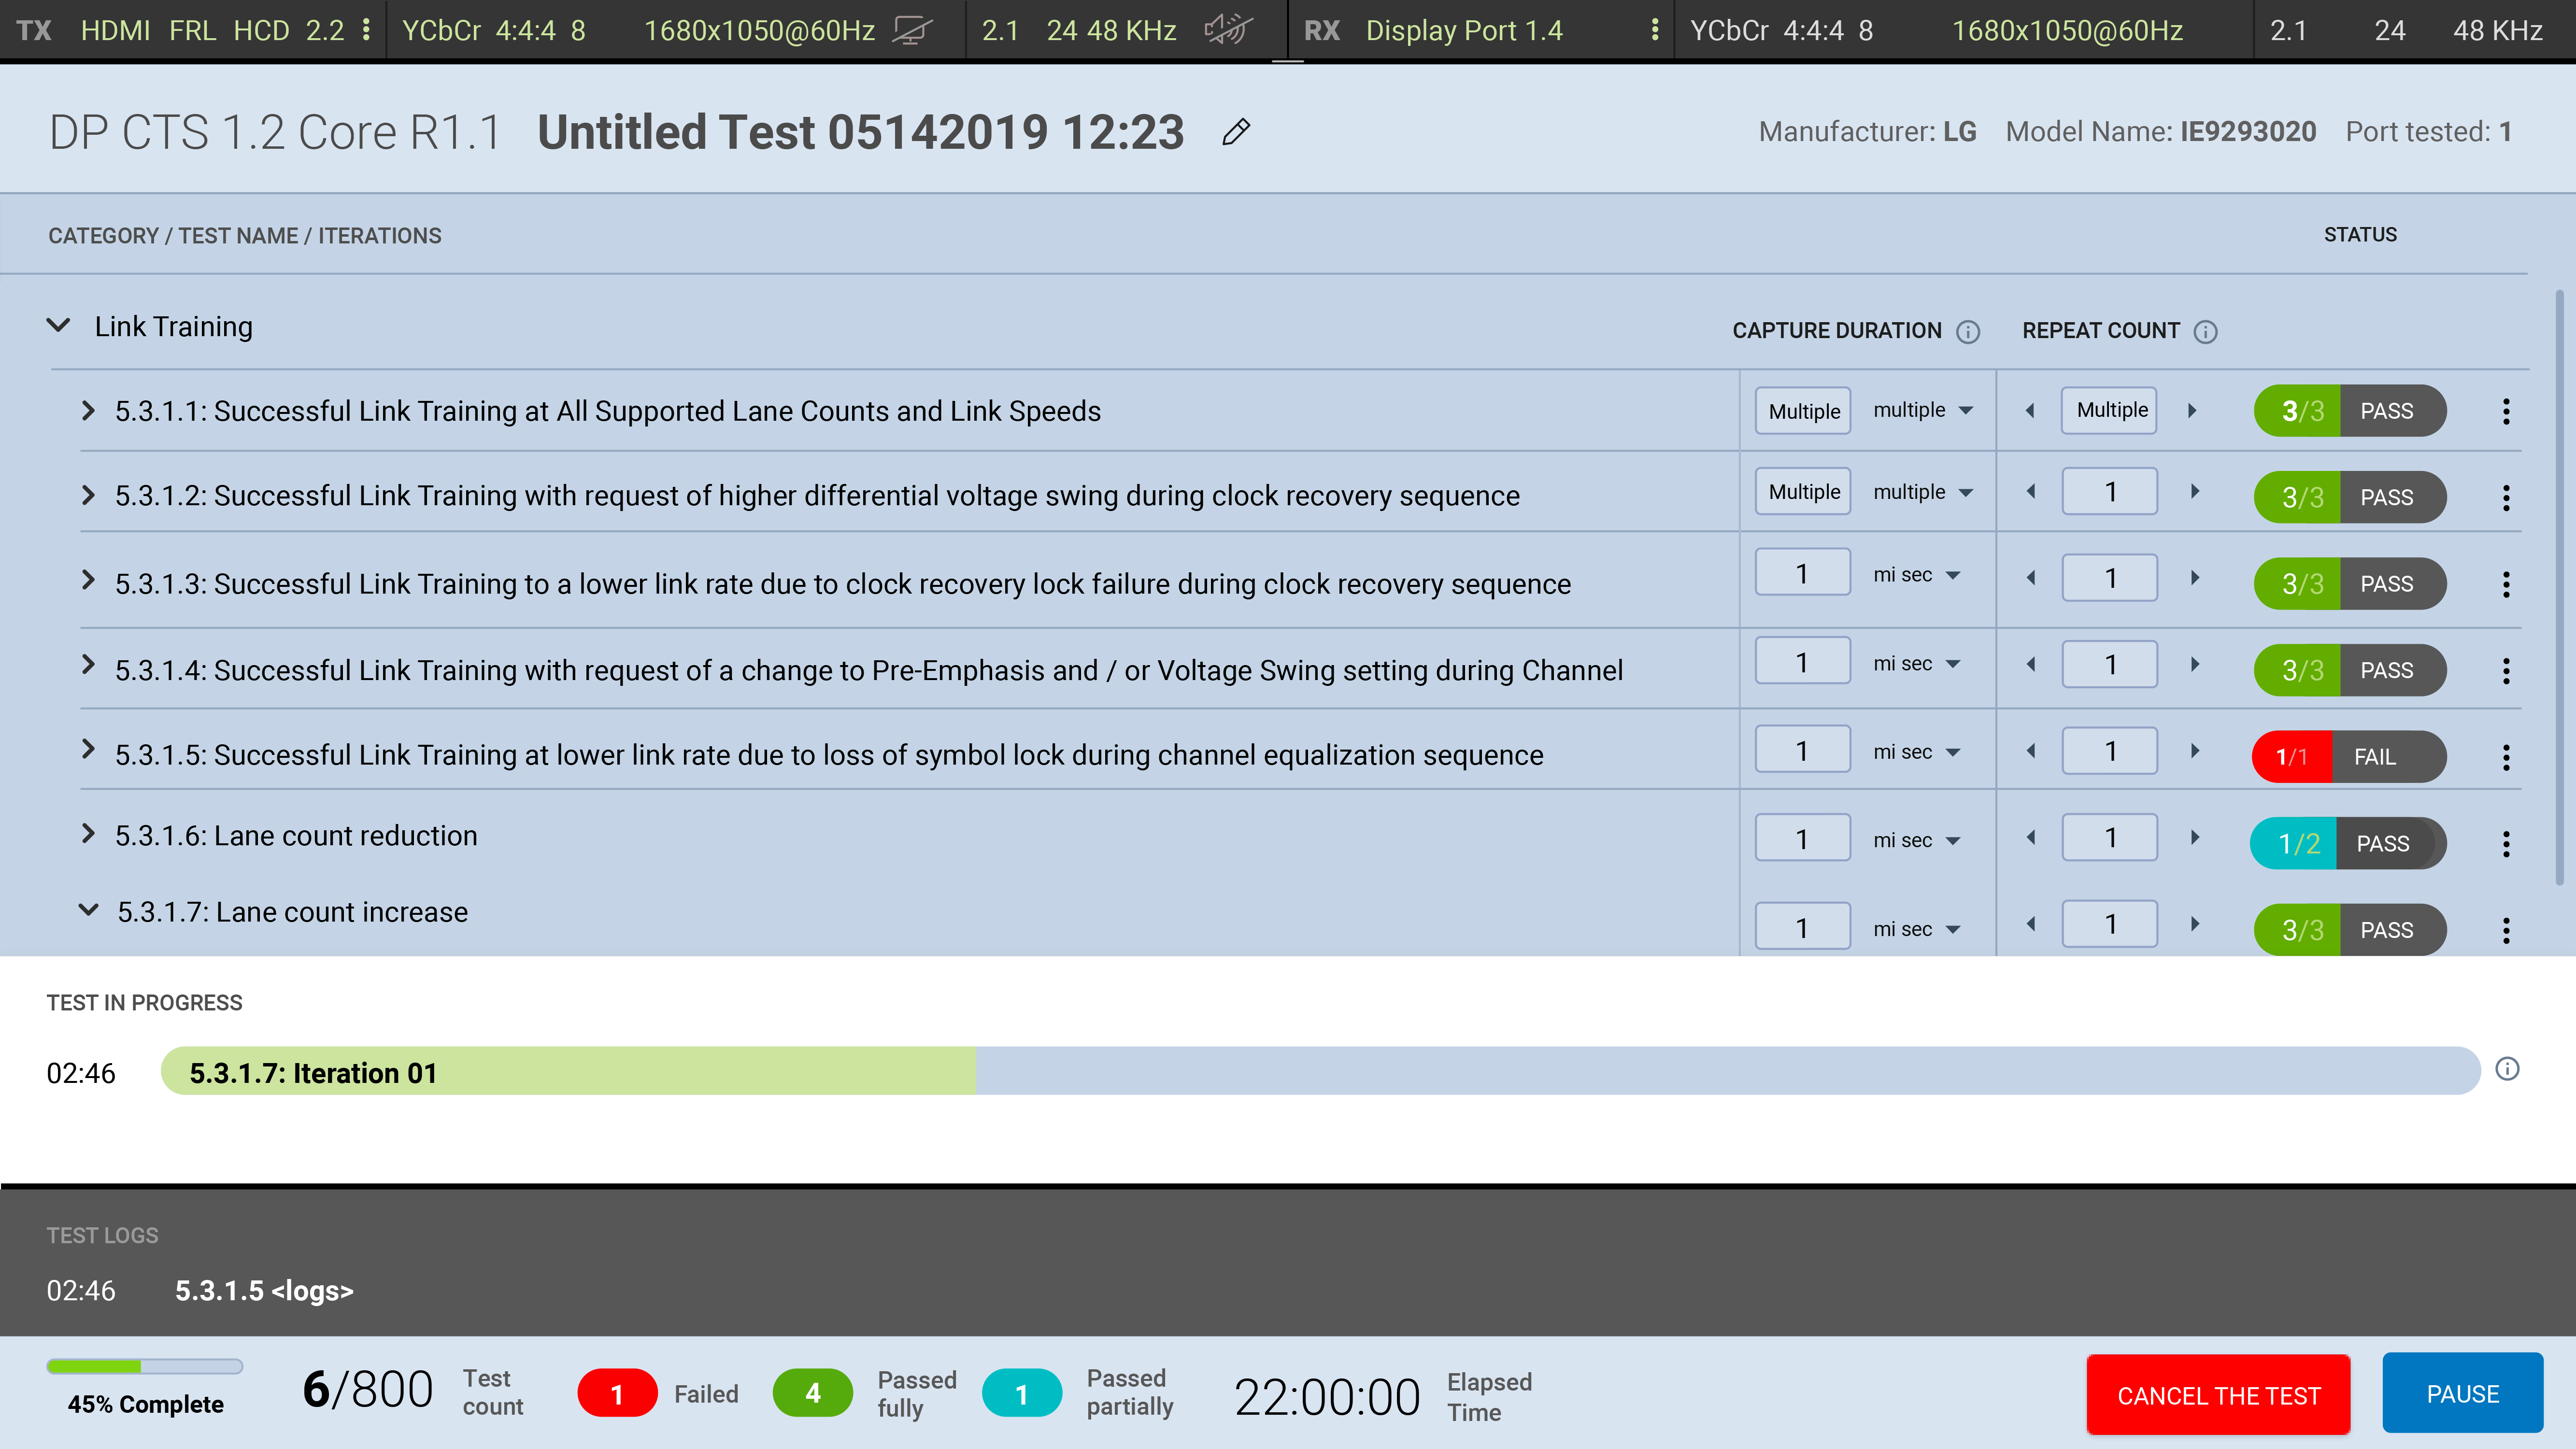The height and width of the screenshot is (1449, 2576).
Task: Expand test 5.3.1.5 iterations
Action: 88,749
